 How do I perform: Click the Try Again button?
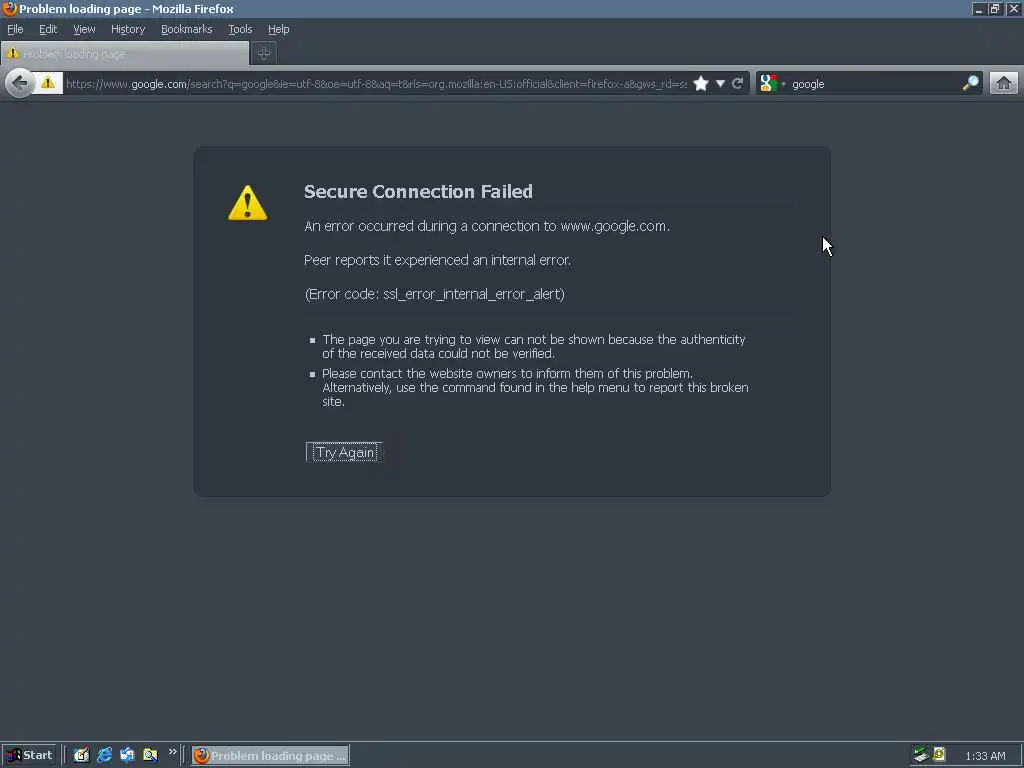345,452
